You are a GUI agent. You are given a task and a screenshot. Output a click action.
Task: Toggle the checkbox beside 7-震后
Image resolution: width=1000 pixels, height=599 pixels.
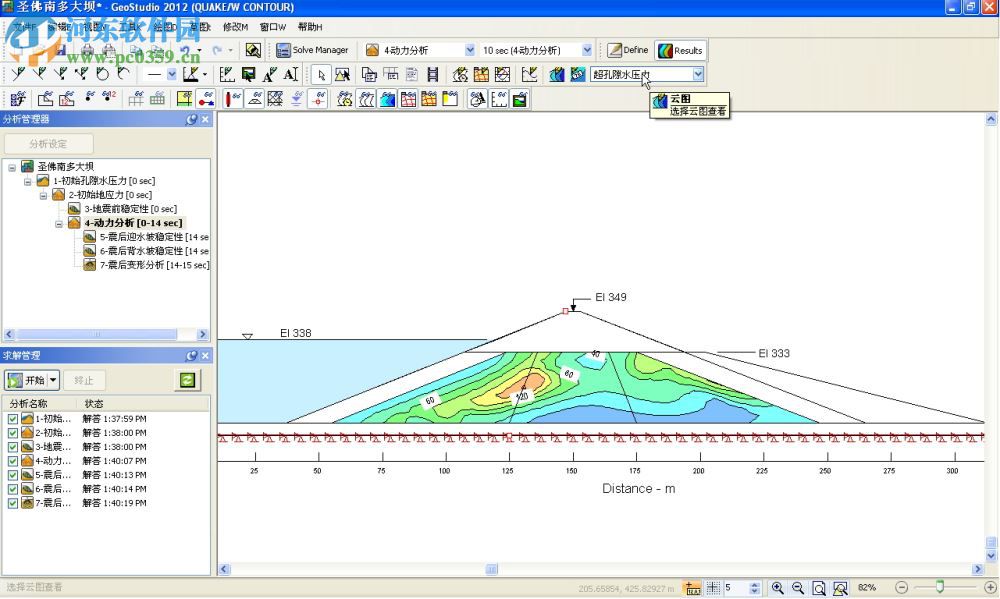click(12, 502)
